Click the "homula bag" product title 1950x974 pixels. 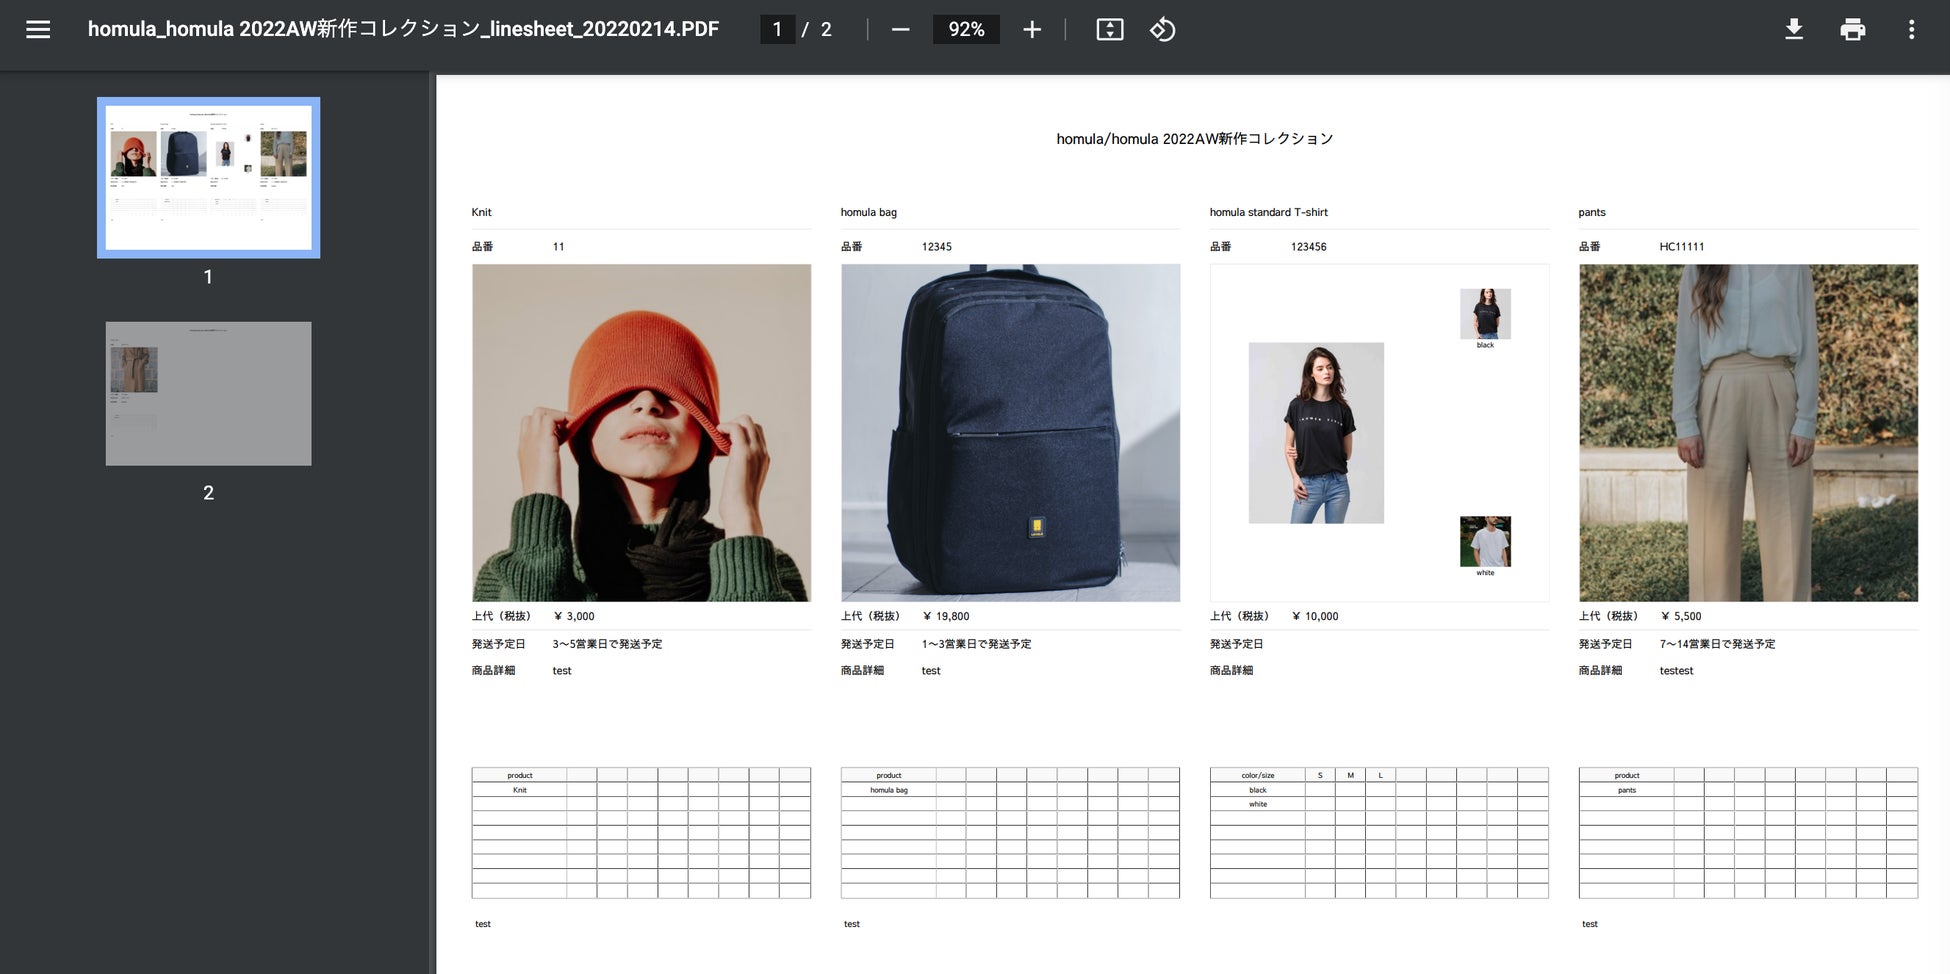coord(868,212)
